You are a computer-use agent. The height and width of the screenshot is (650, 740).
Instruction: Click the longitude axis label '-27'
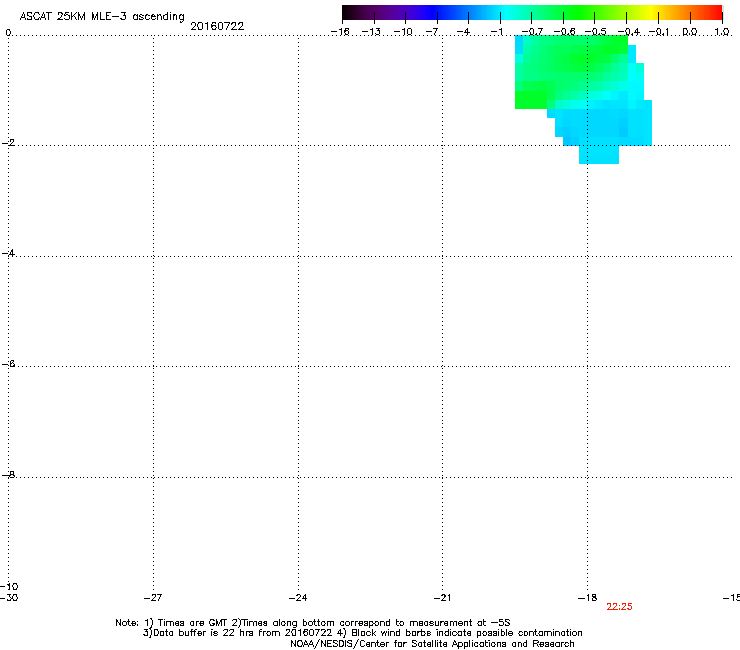(x=153, y=598)
